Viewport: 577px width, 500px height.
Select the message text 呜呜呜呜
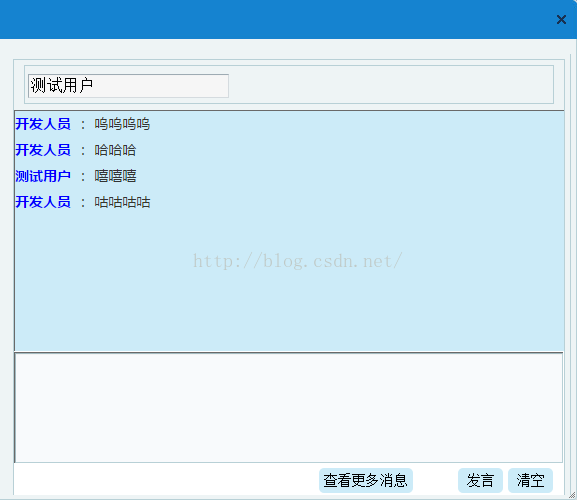122,124
